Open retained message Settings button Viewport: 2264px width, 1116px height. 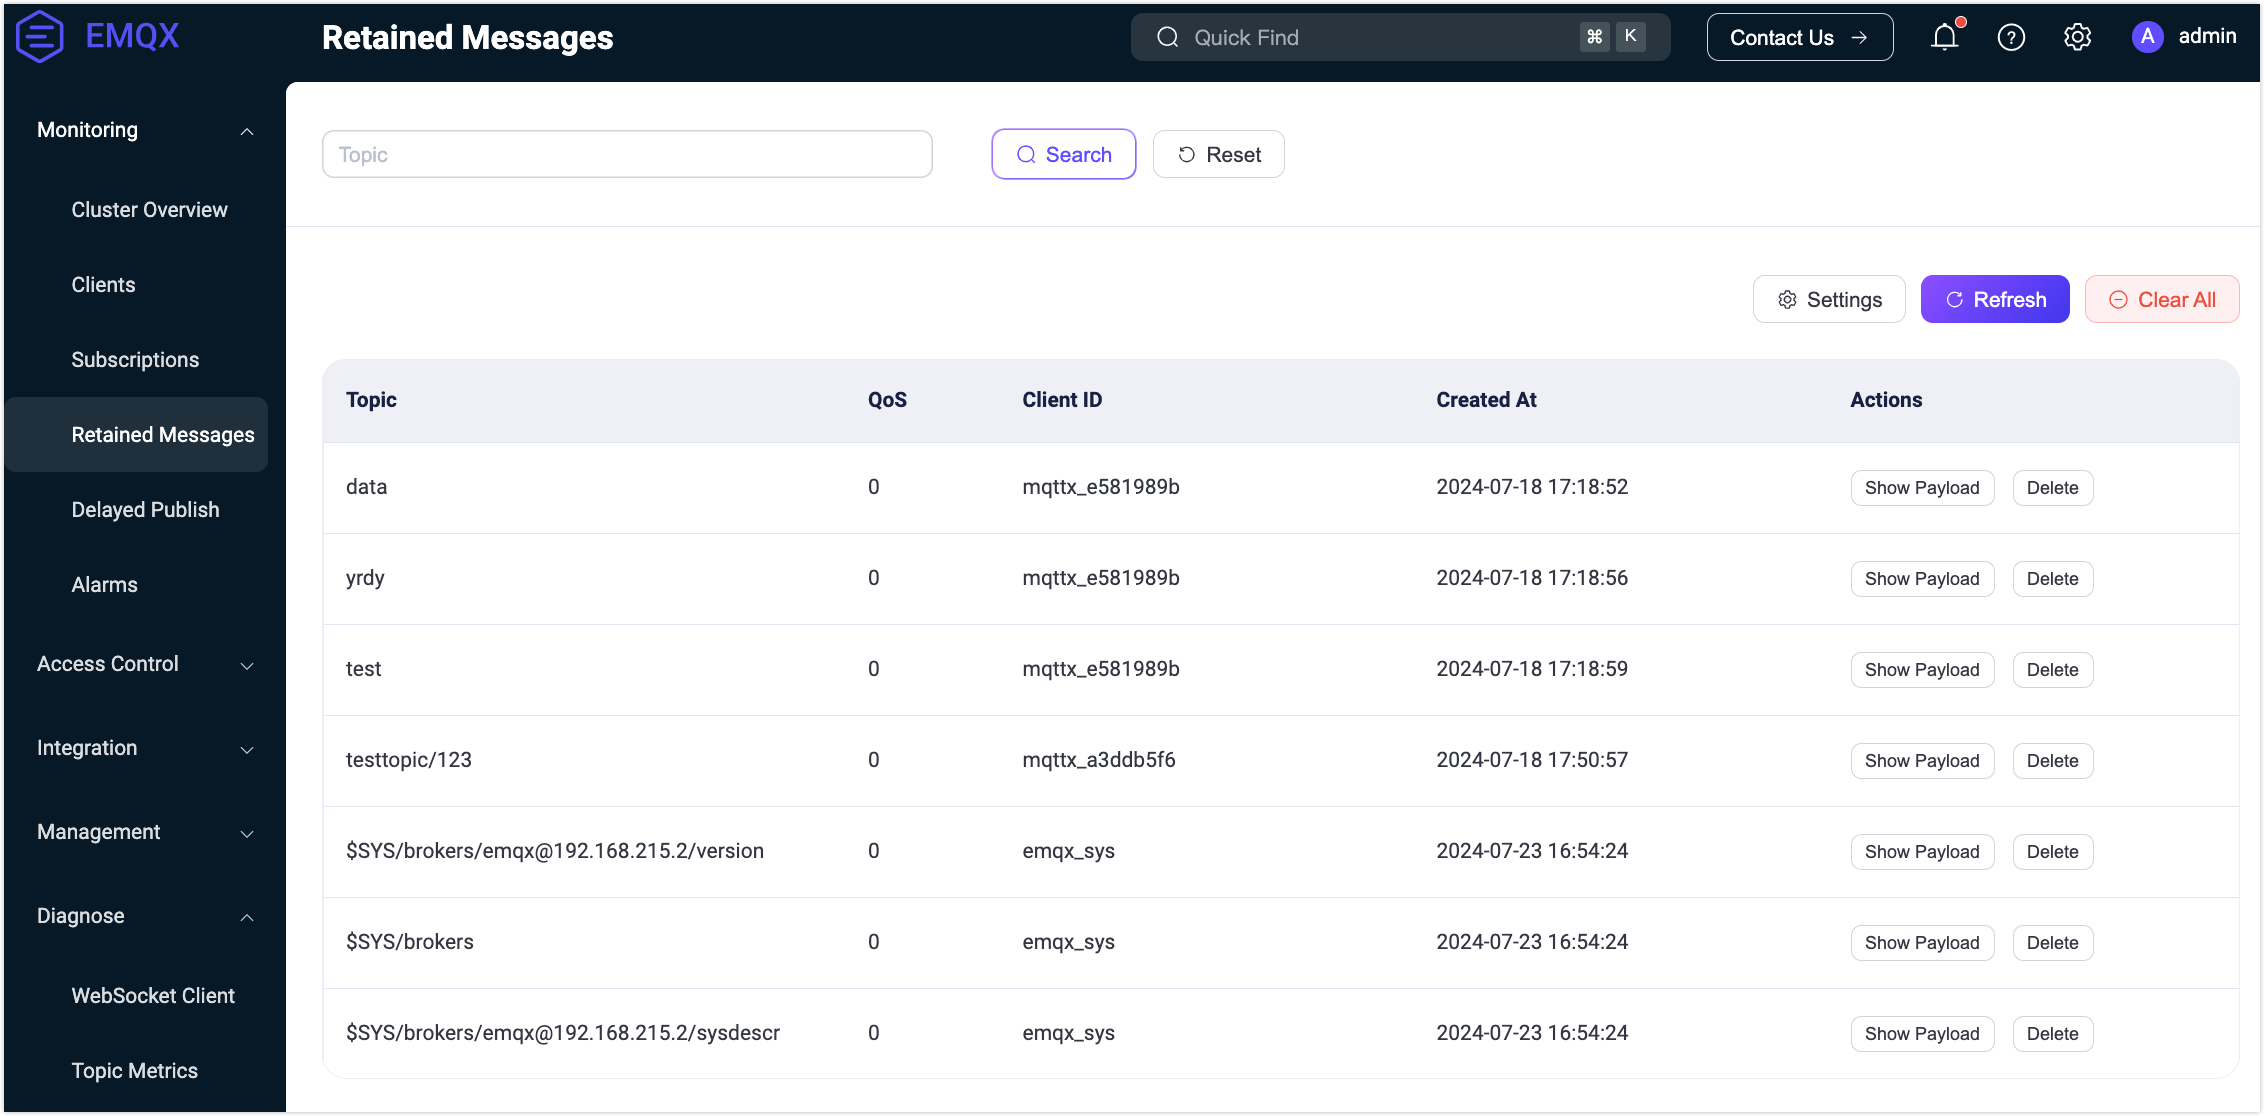pos(1829,300)
